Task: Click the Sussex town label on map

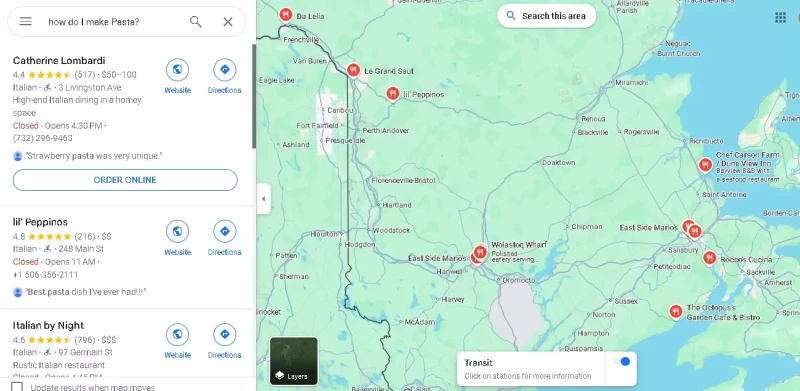Action: point(626,301)
